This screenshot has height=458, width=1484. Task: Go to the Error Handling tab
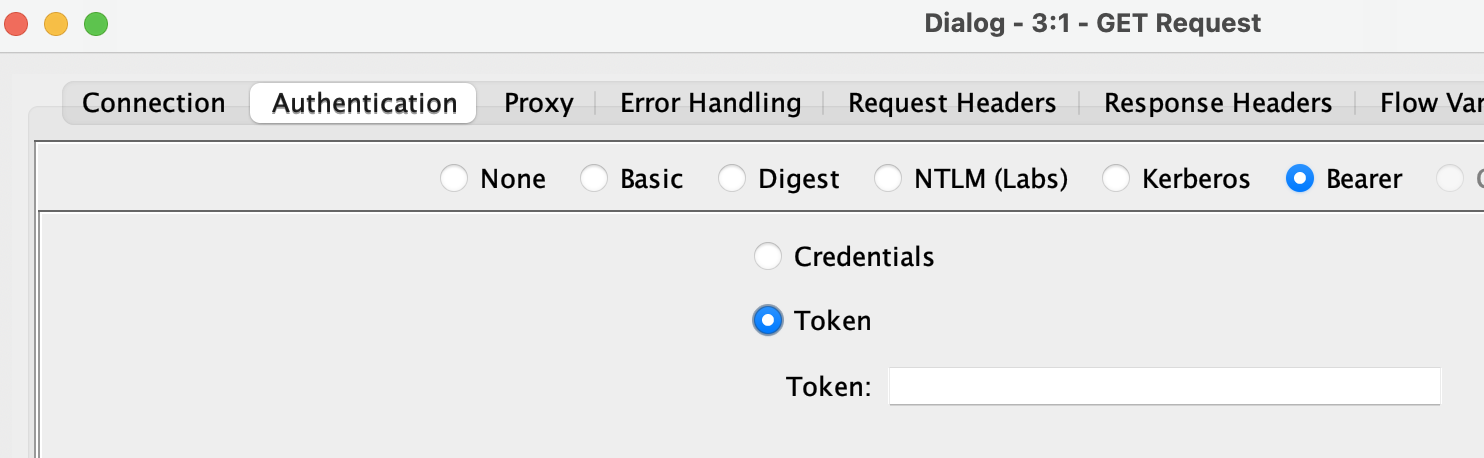tap(710, 103)
